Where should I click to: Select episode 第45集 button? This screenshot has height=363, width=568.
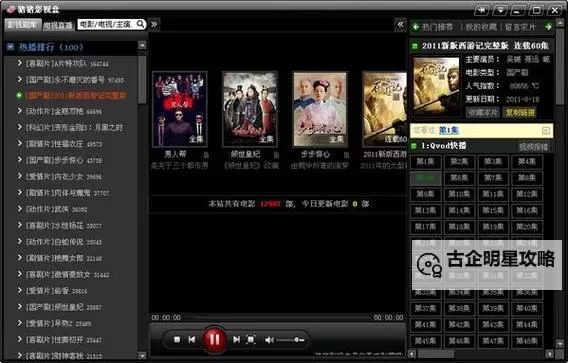point(425,341)
